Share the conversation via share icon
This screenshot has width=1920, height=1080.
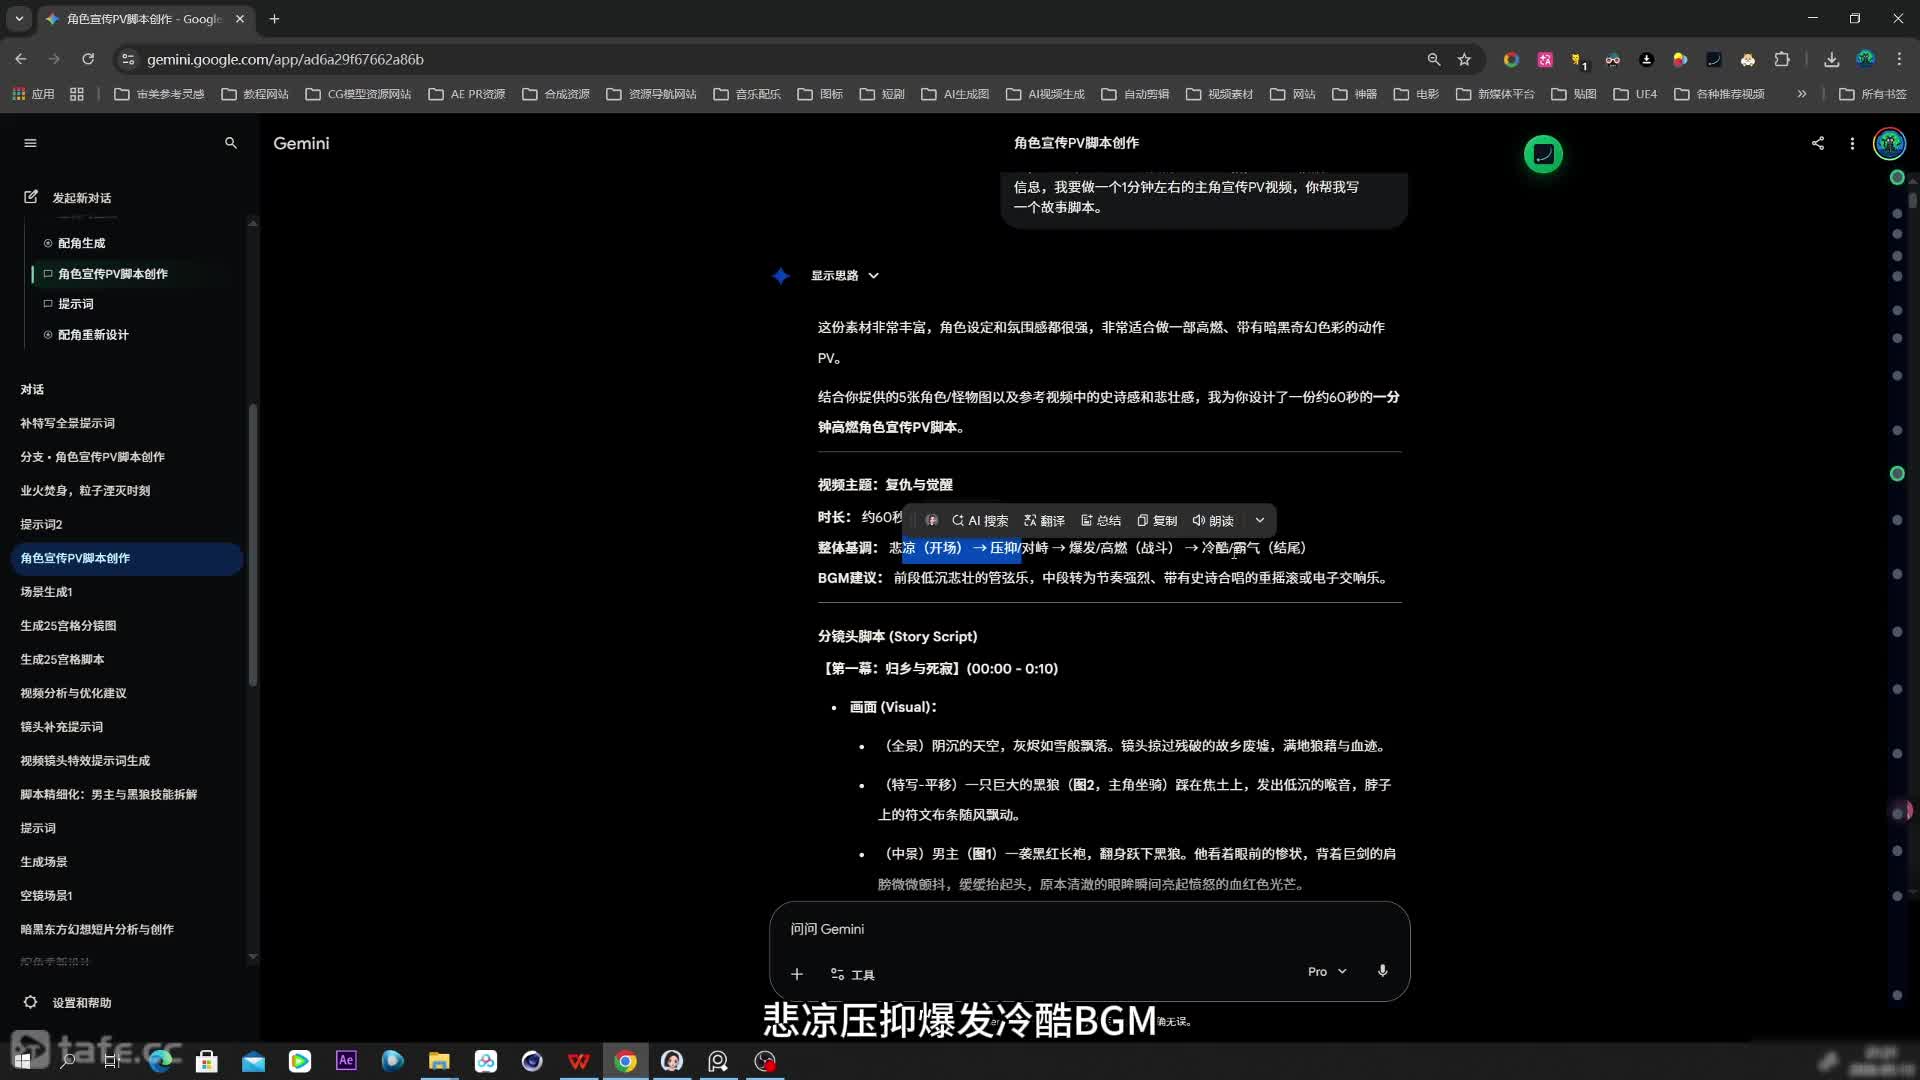[1818, 143]
